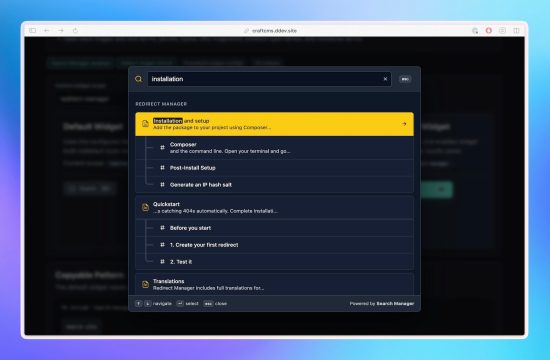Click the esc button beside search field
Image resolution: width=550 pixels, height=360 pixels.
[405, 79]
